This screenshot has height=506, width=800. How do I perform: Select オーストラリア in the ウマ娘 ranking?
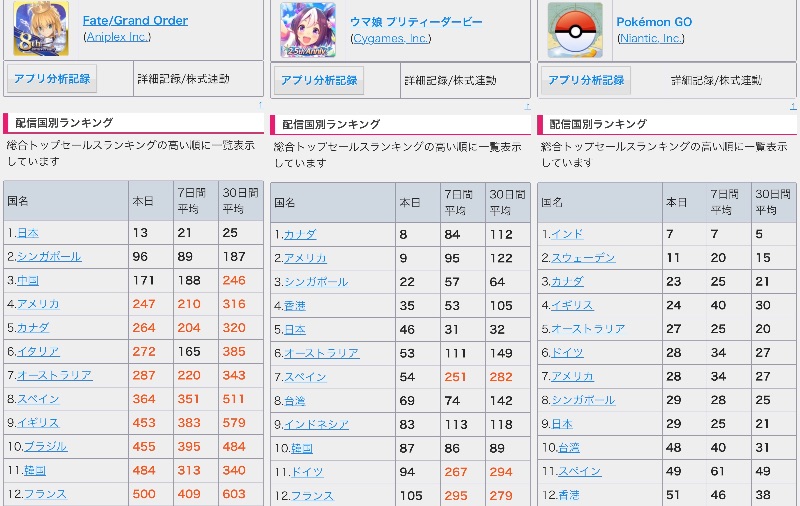click(x=321, y=353)
